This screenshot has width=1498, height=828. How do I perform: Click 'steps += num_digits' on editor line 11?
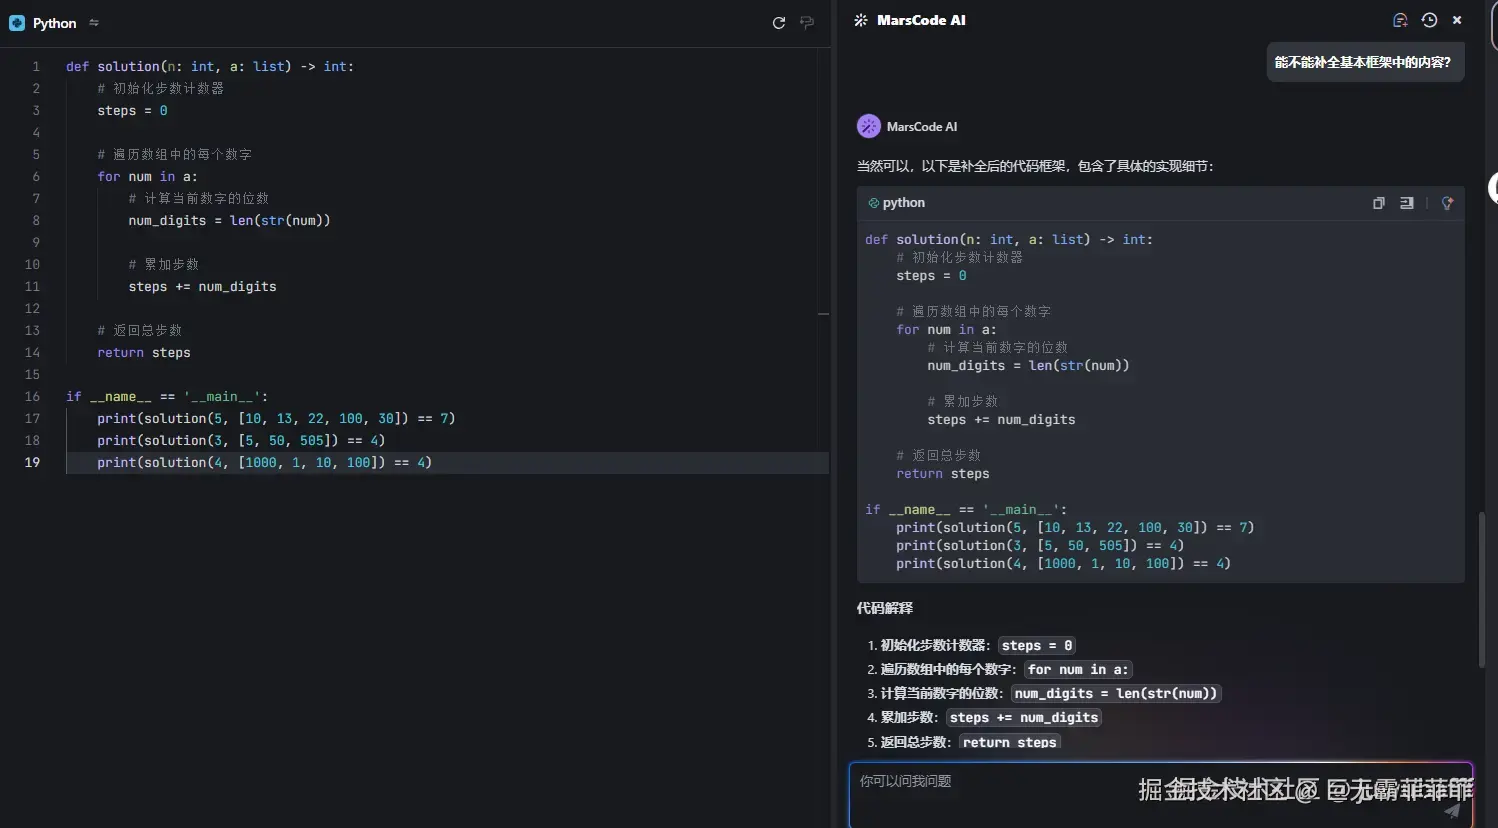click(x=202, y=286)
